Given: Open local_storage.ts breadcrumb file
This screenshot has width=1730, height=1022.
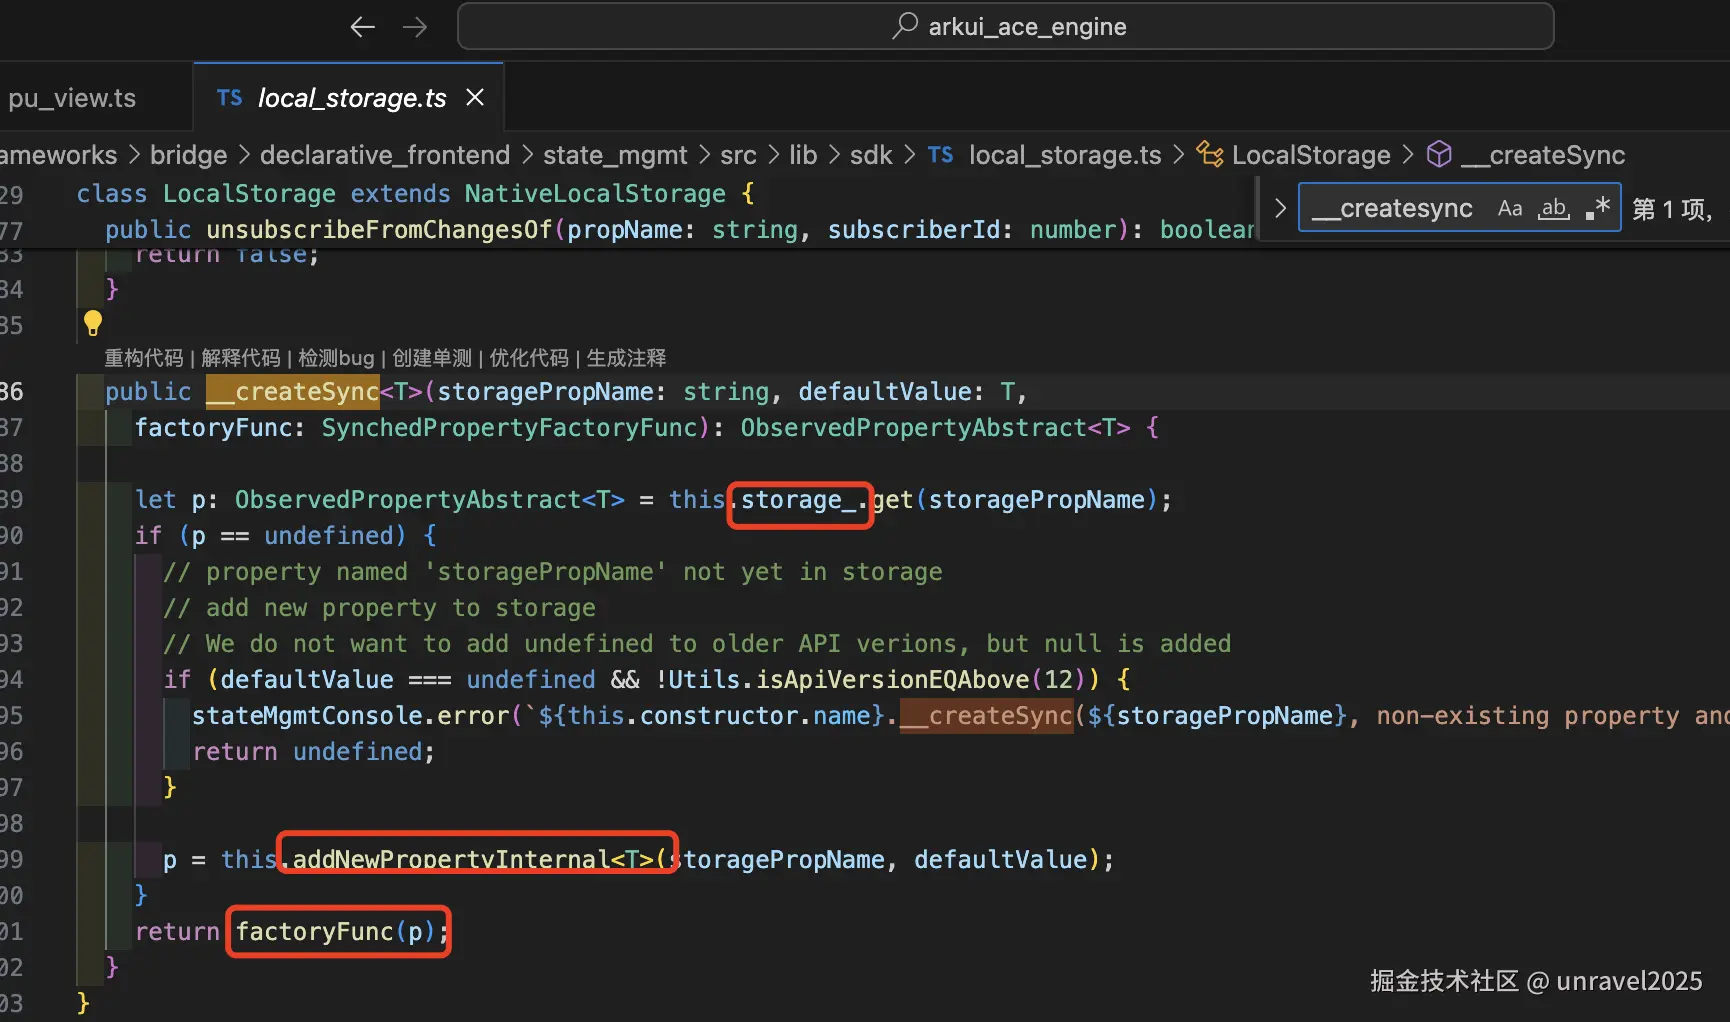Looking at the screenshot, I should (x=1045, y=155).
